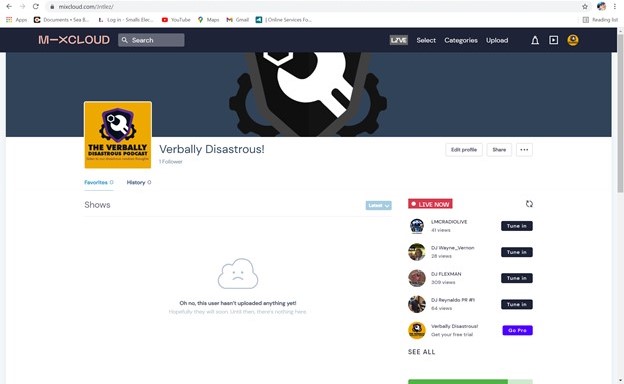624x384 pixels.
Task: Open the Latest sort dropdown
Action: [378, 205]
